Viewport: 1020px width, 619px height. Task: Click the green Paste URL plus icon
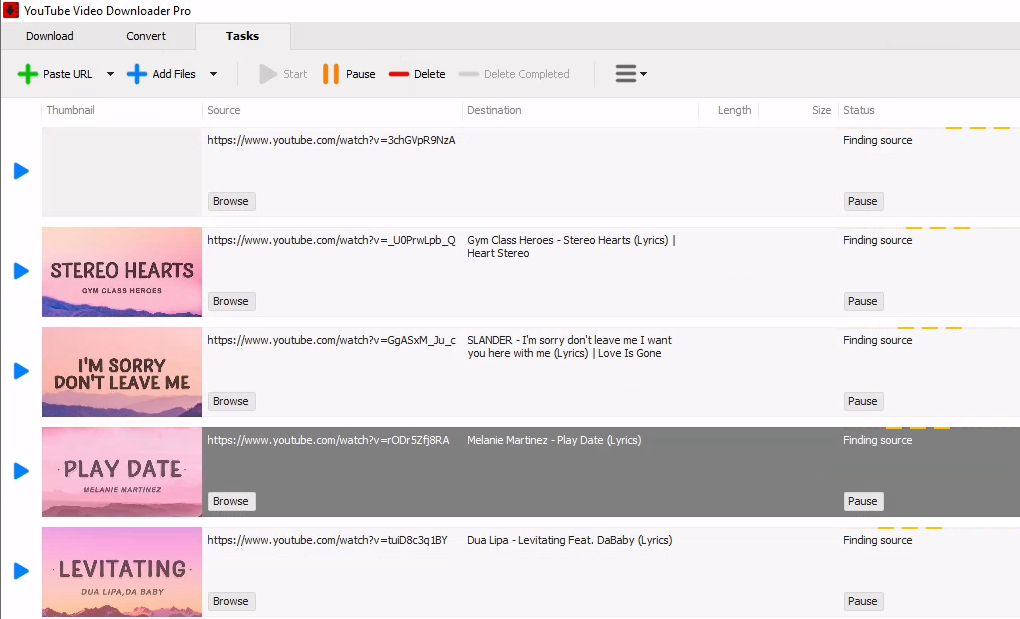click(27, 74)
